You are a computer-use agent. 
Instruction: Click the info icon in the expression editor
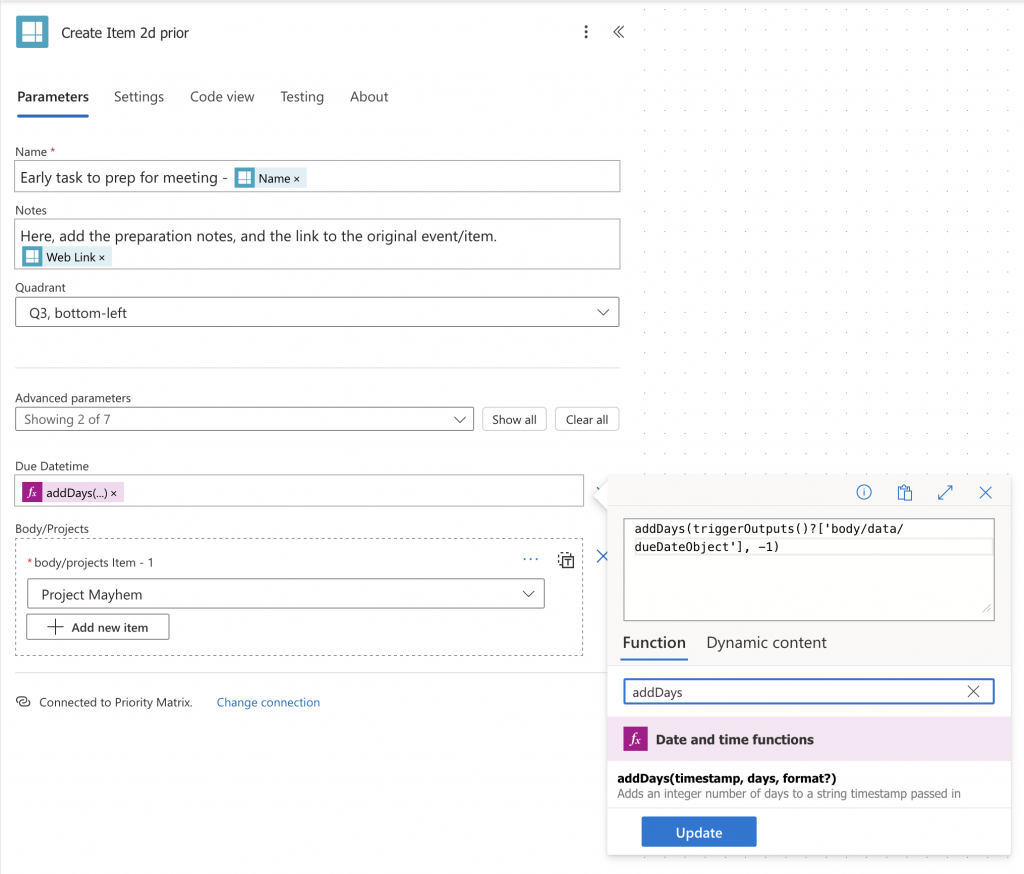point(863,492)
